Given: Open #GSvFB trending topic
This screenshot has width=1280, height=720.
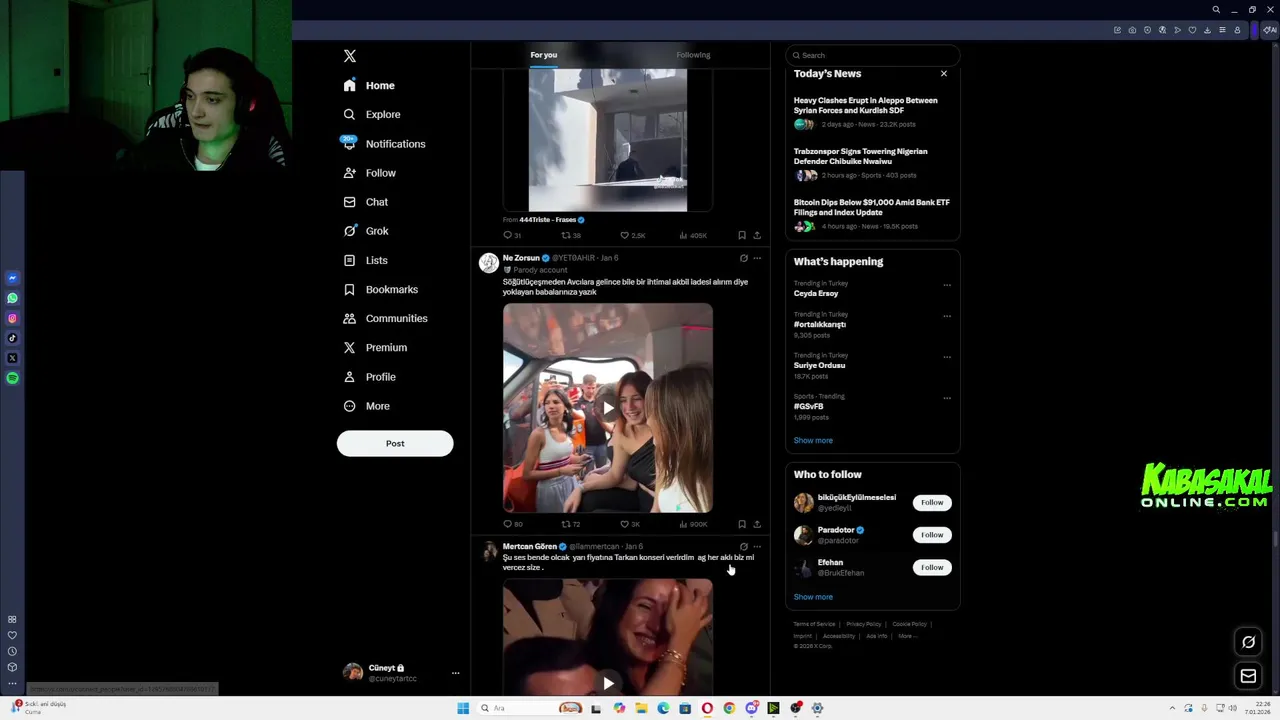Looking at the screenshot, I should (x=808, y=406).
